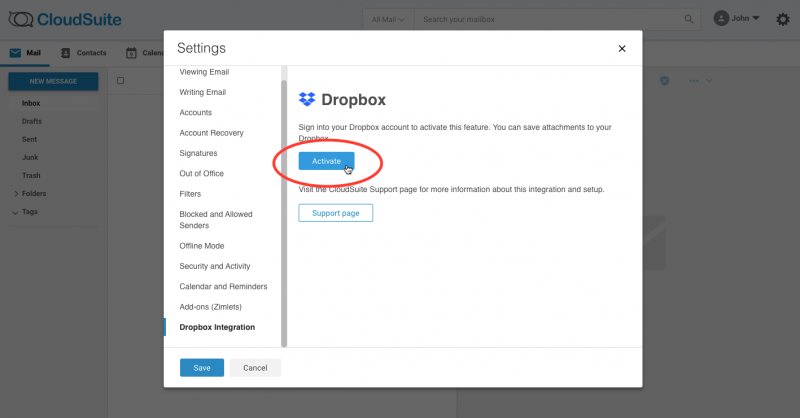Open the Inbox folder

tap(31, 103)
